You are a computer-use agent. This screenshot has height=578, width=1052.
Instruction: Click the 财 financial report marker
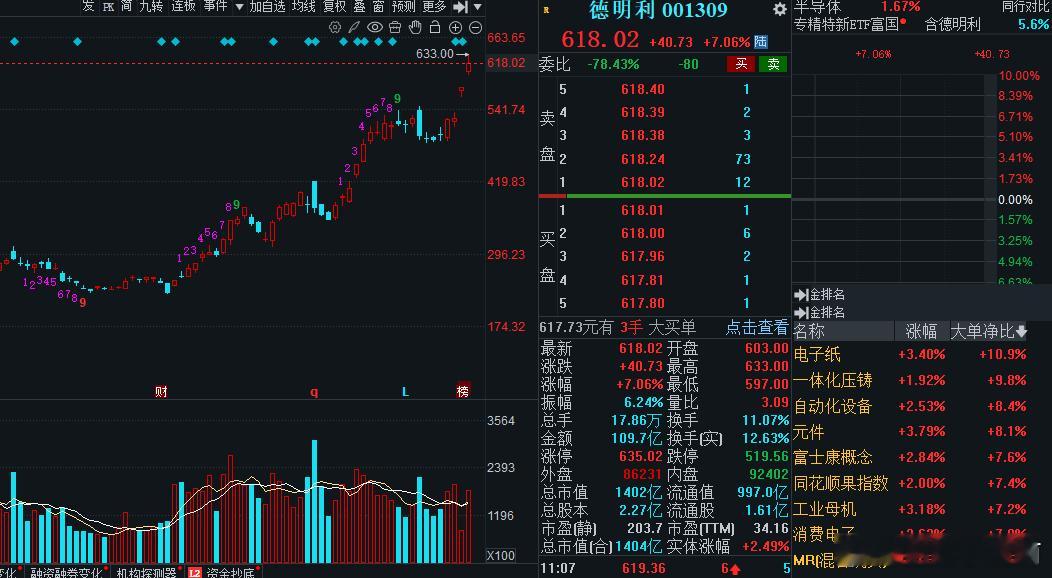[x=161, y=392]
